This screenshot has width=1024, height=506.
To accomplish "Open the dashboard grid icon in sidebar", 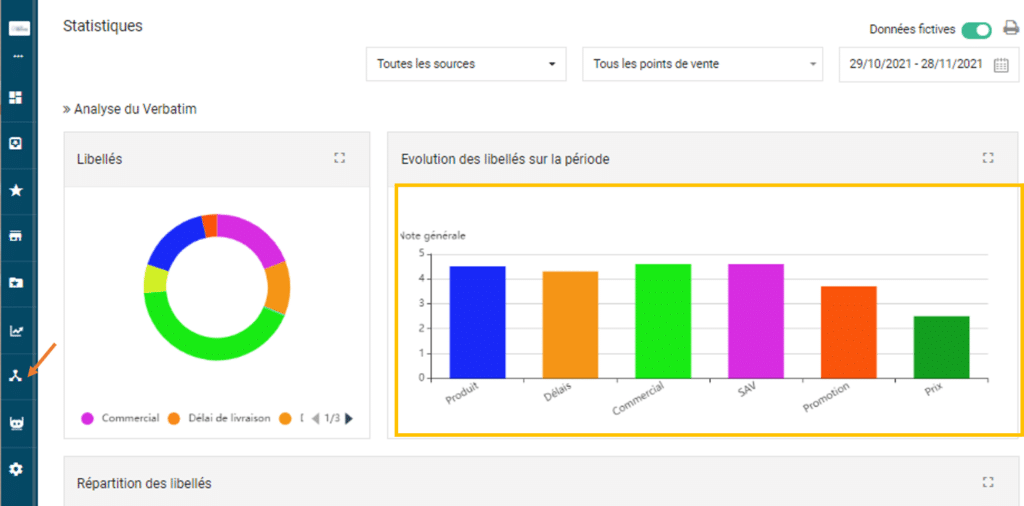I will (x=16, y=97).
